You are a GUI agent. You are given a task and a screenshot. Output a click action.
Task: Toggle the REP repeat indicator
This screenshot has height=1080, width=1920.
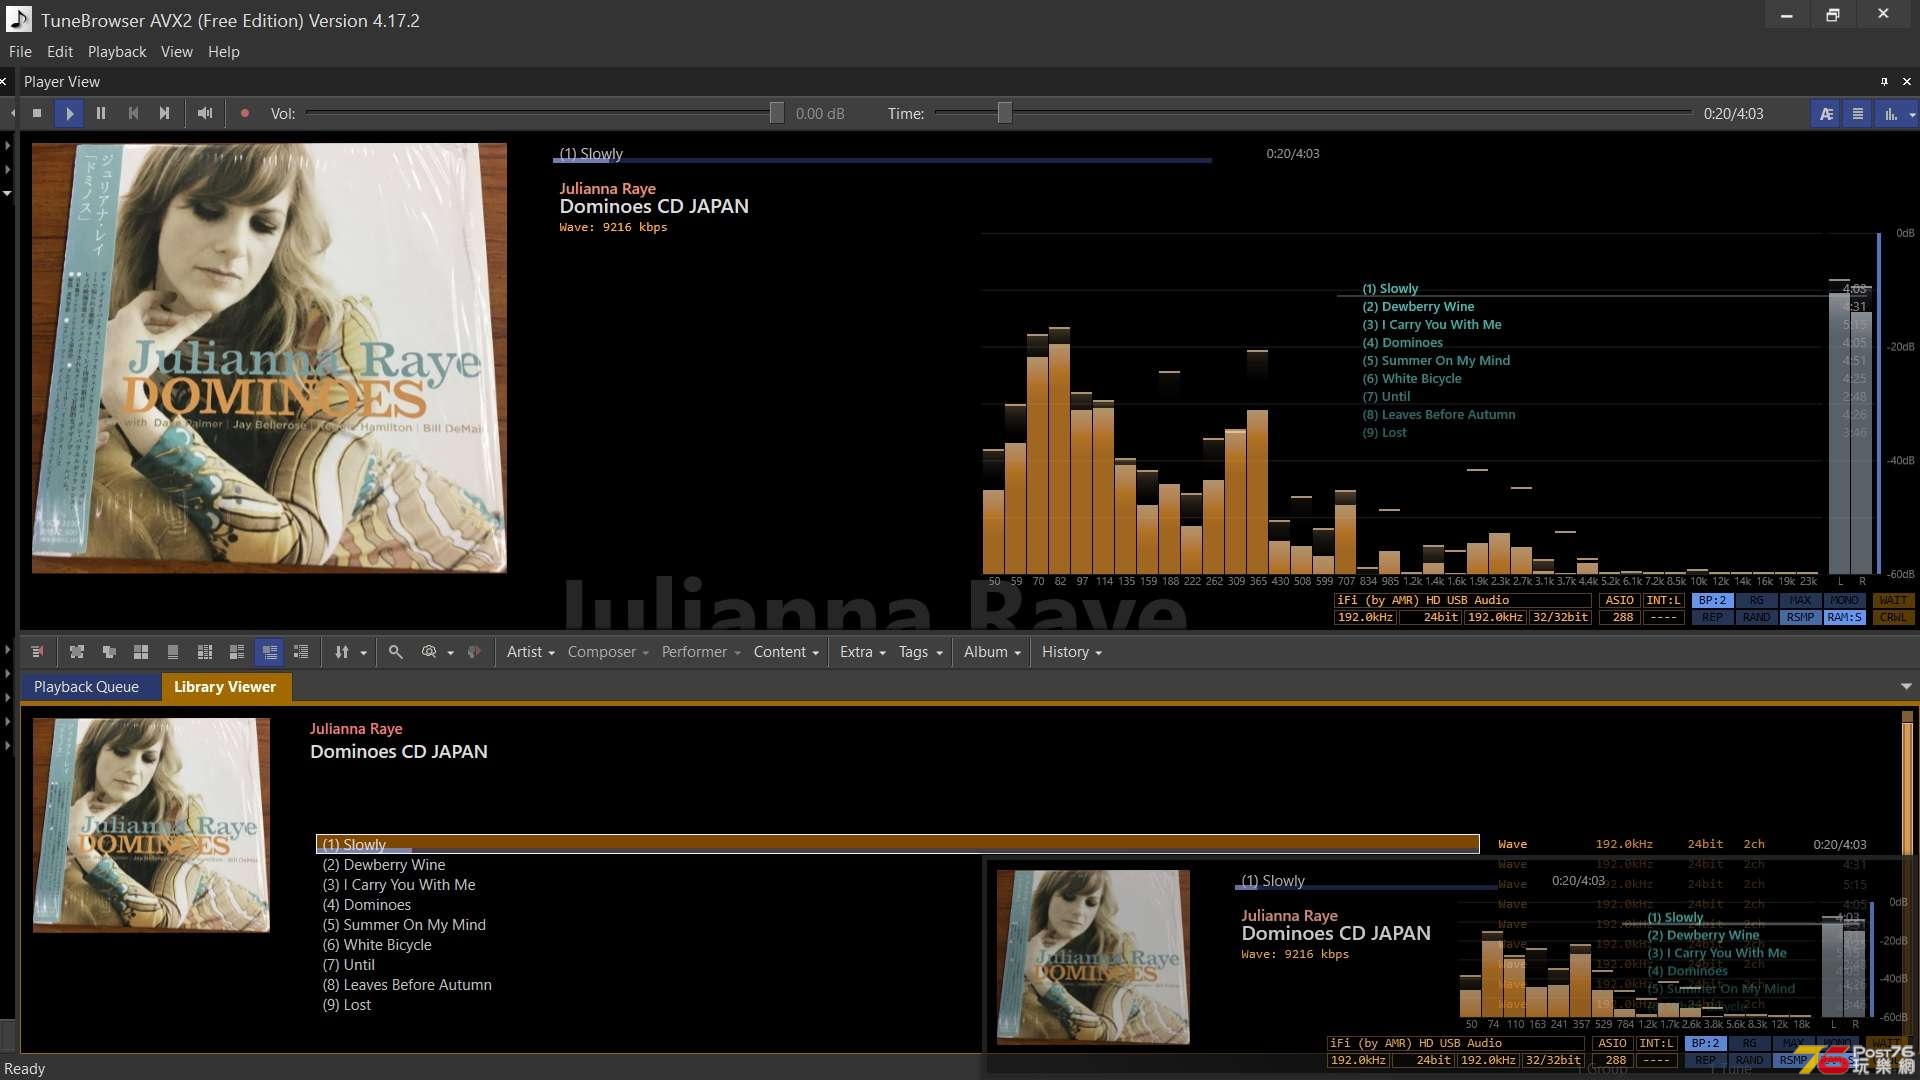pyautogui.click(x=1712, y=618)
